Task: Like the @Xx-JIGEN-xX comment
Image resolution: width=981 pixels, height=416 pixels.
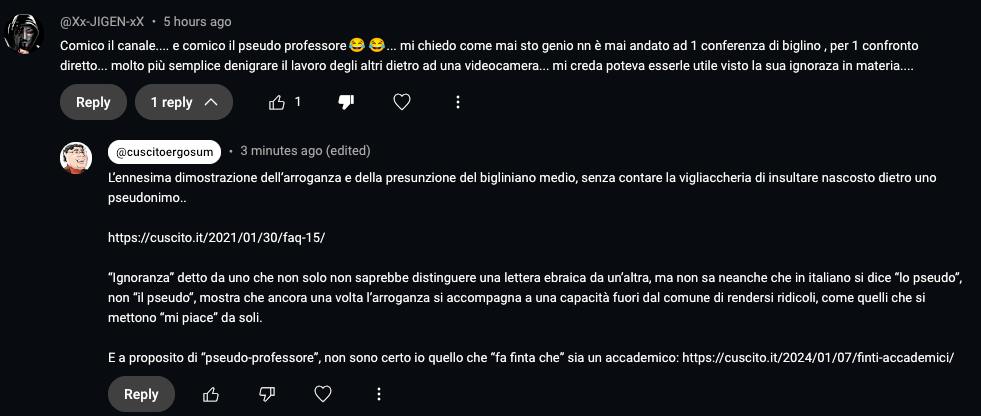Action: (x=277, y=102)
